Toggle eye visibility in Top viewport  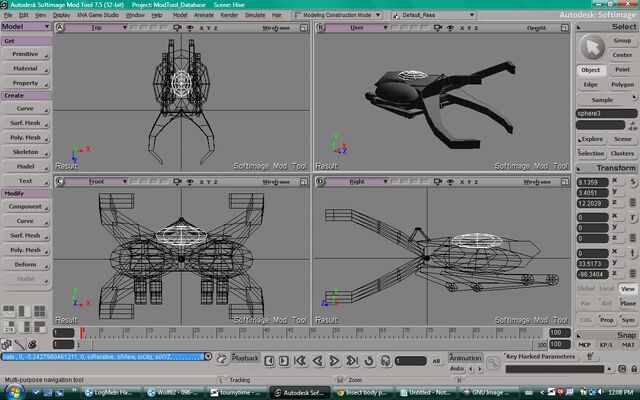[x=190, y=28]
